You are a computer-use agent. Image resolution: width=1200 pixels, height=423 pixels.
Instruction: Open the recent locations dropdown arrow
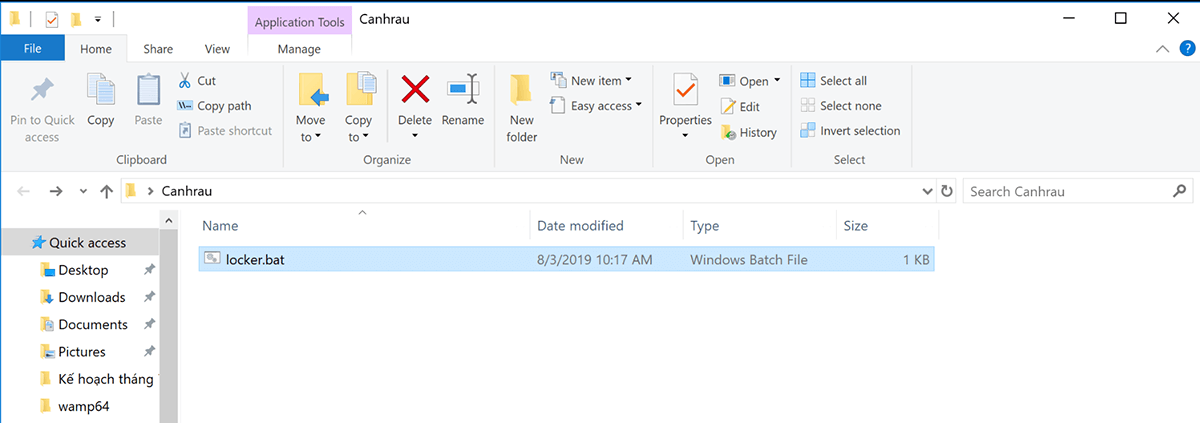click(x=82, y=191)
